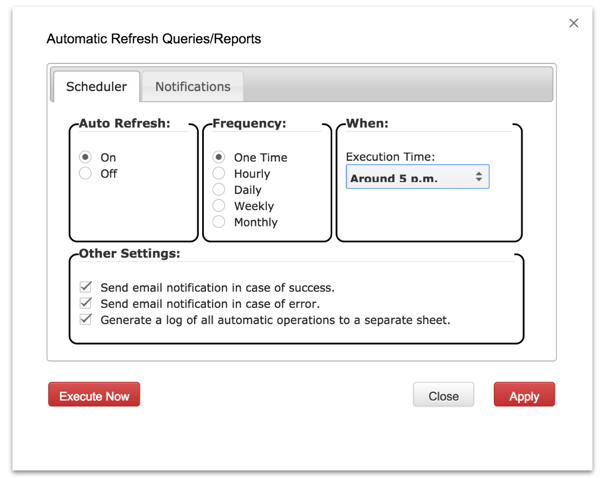Screen dimensions: 600x478
Task: Pick Daily as the refresh frequency
Action: [219, 189]
